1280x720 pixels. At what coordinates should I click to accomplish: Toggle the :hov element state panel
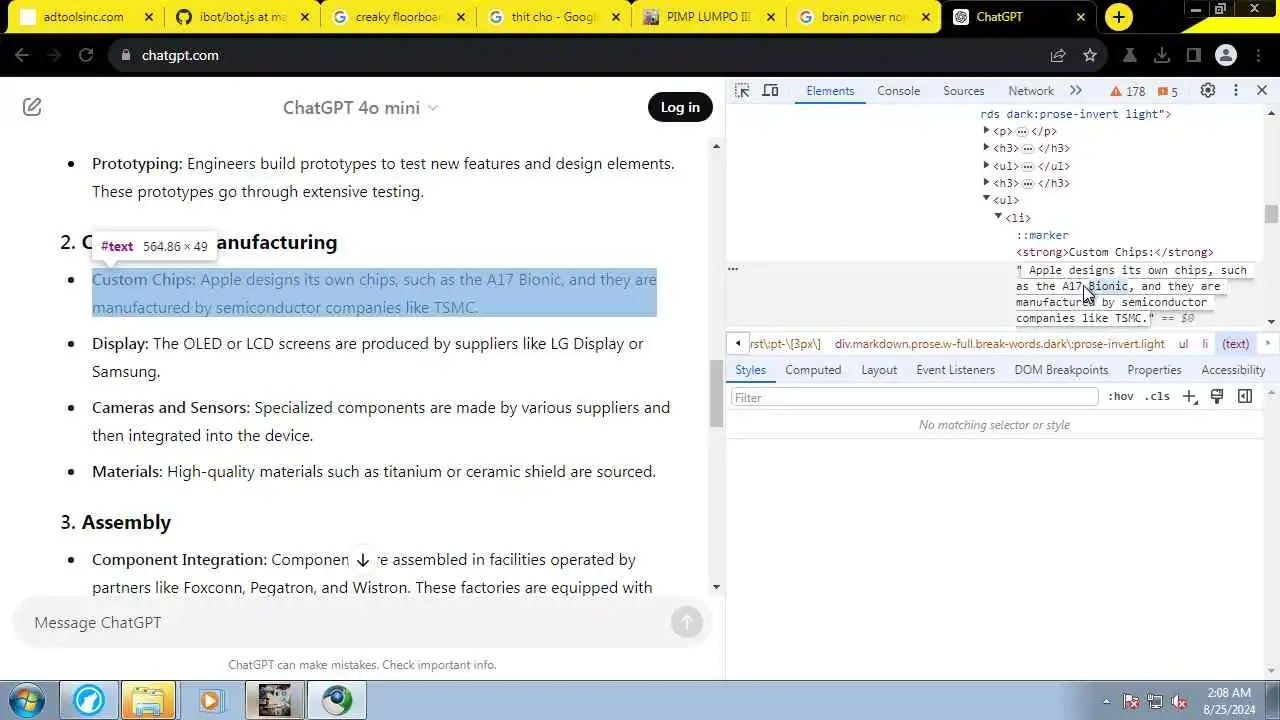click(1121, 397)
